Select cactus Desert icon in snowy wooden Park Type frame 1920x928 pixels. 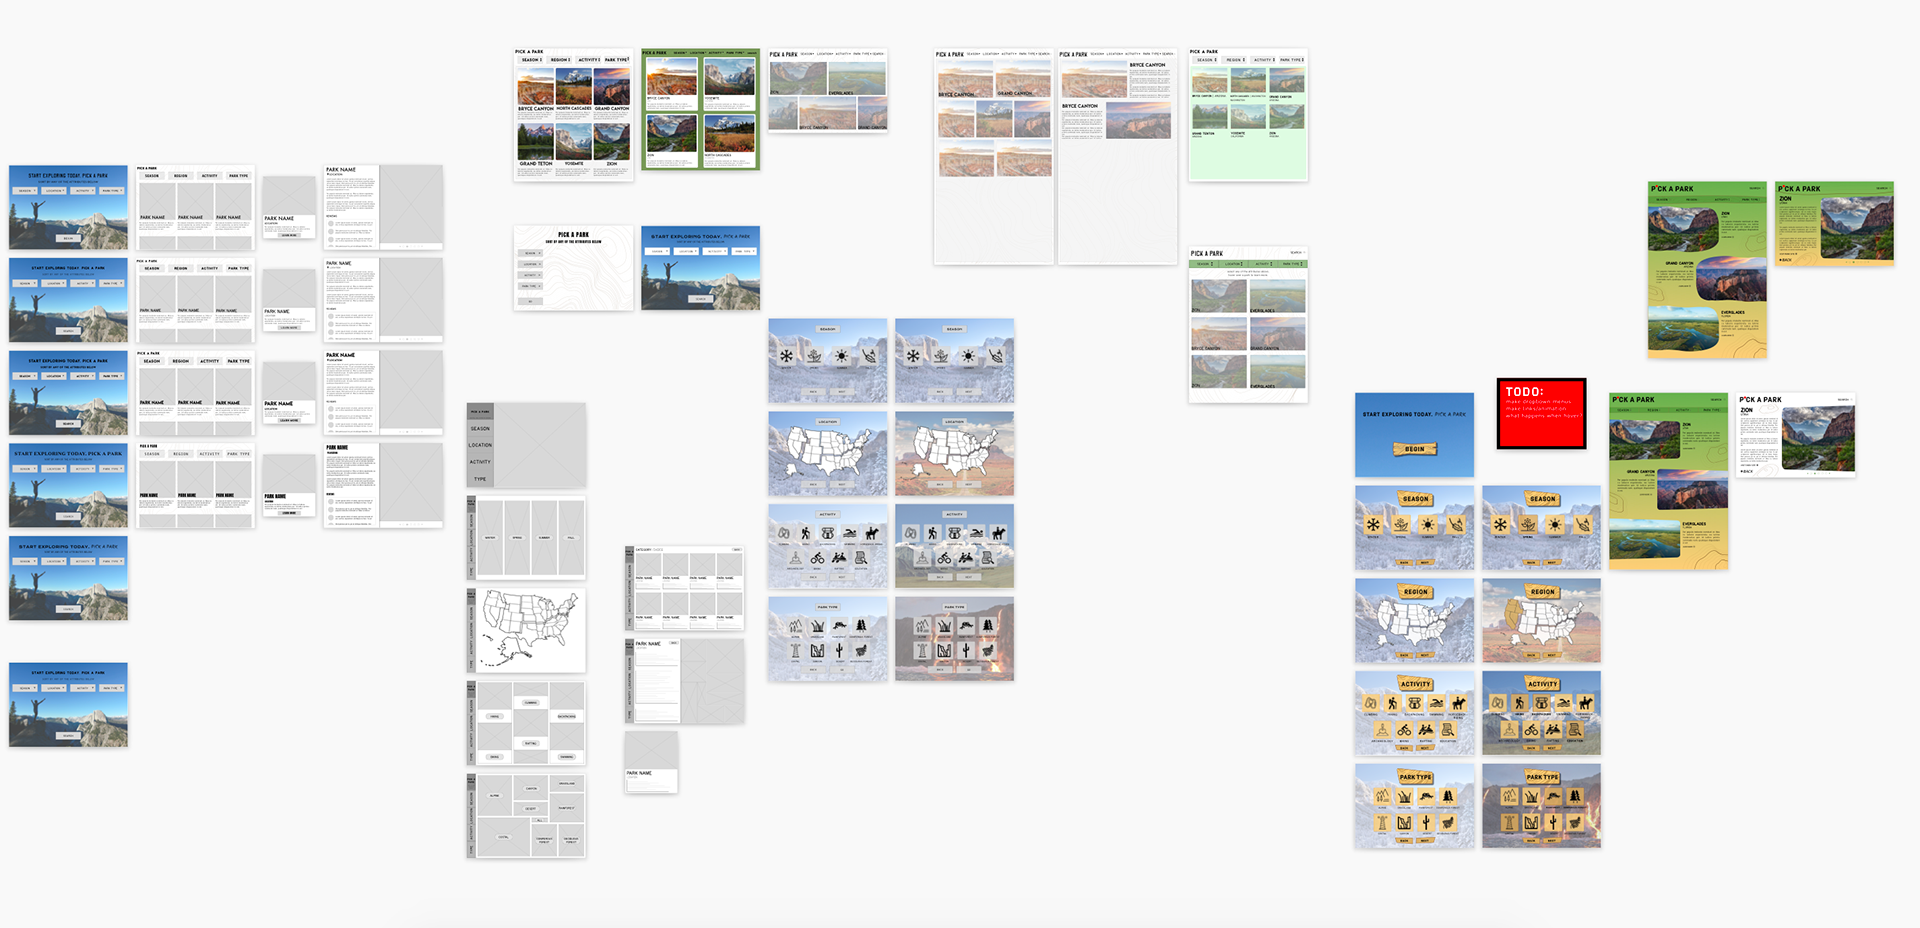[x=1426, y=823]
